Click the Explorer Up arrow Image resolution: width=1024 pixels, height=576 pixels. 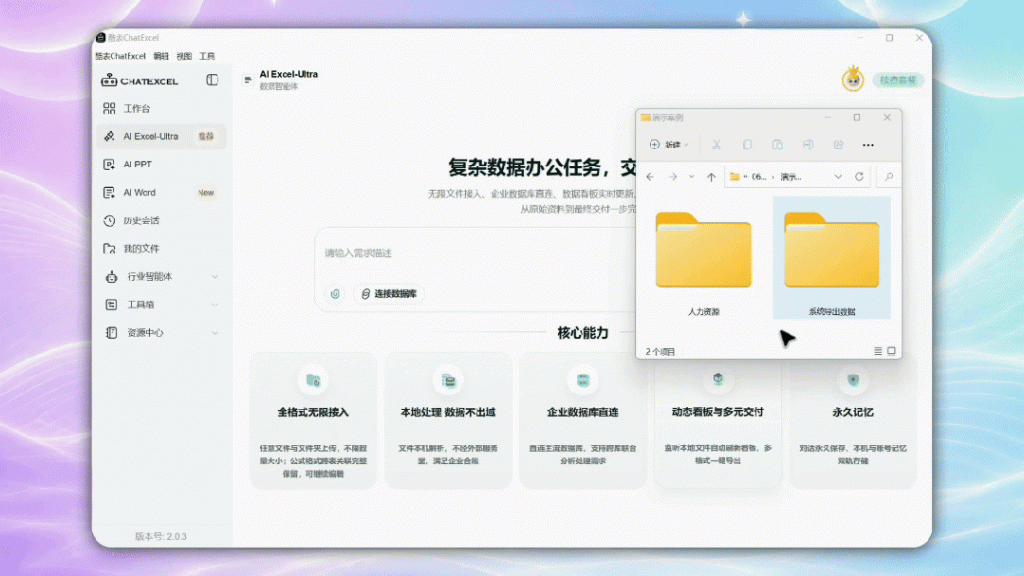pyautogui.click(x=711, y=177)
